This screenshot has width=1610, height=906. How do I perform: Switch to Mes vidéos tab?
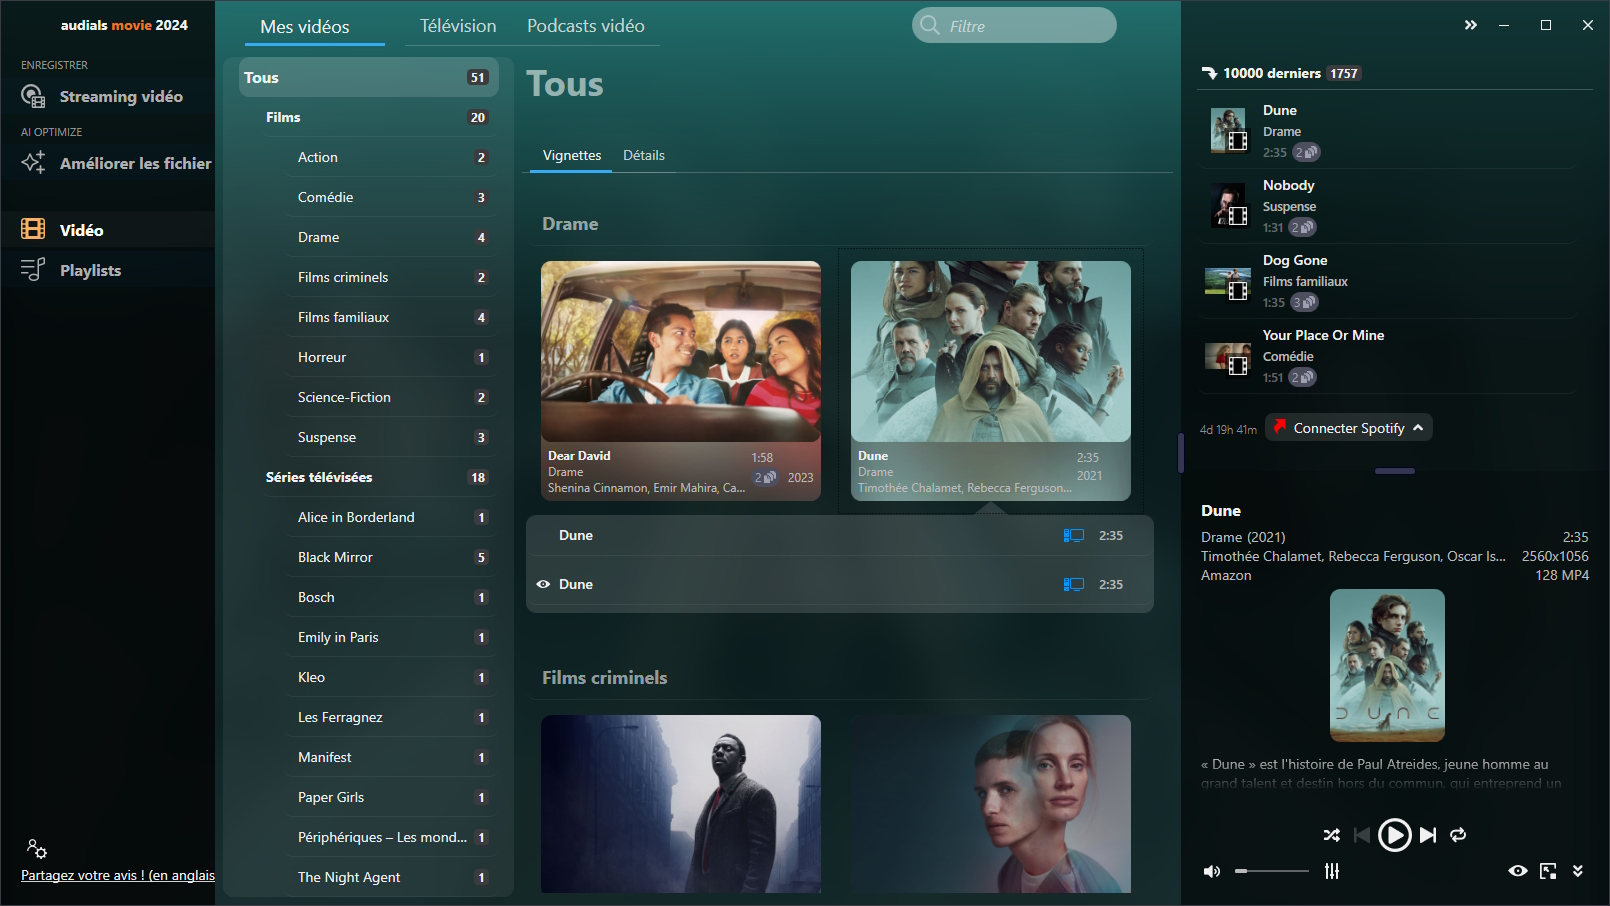(x=305, y=27)
